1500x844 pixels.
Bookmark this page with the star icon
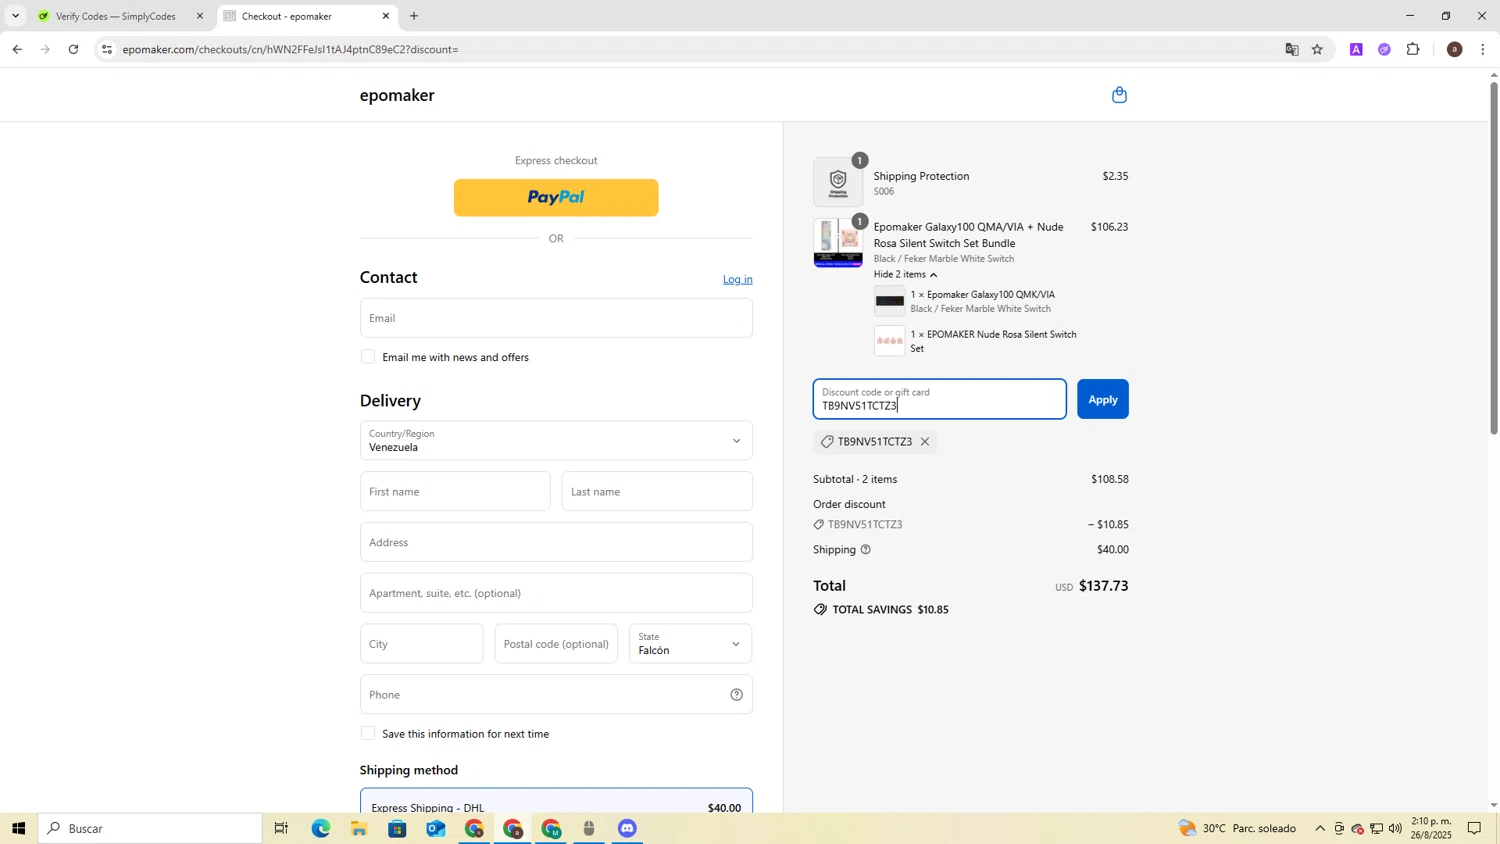(1317, 49)
